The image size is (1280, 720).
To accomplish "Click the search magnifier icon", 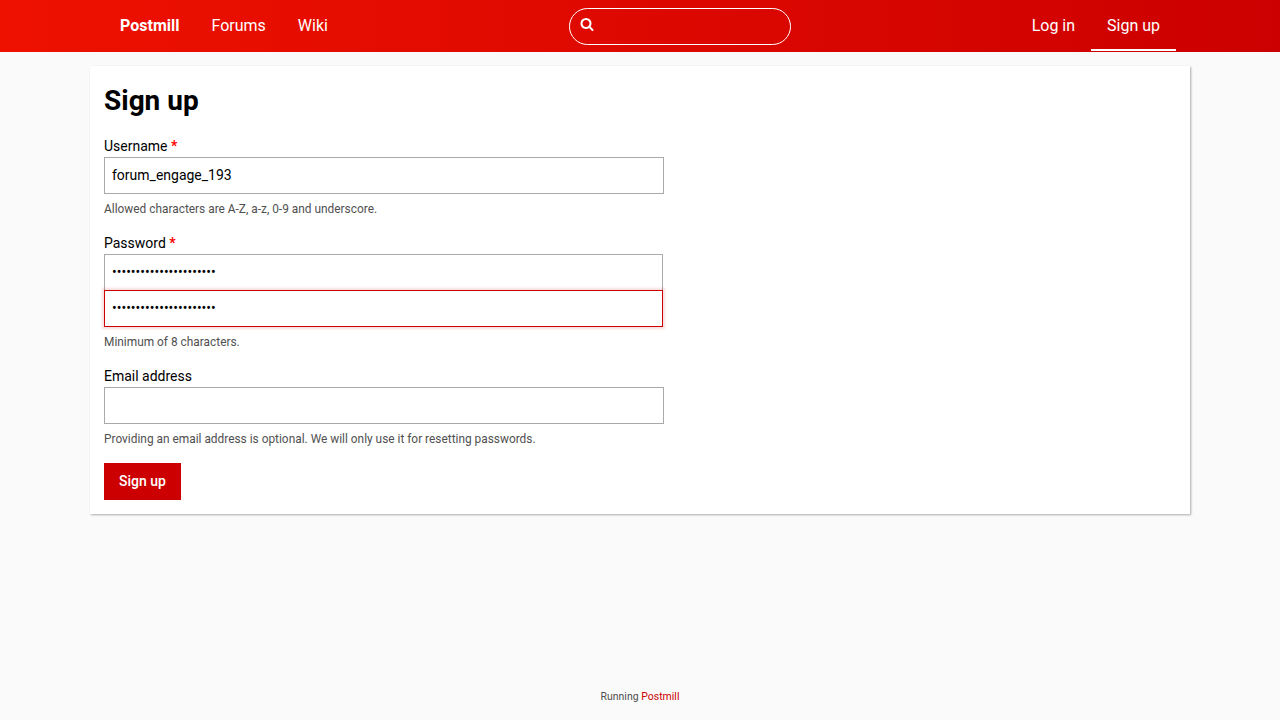I will tap(587, 25).
